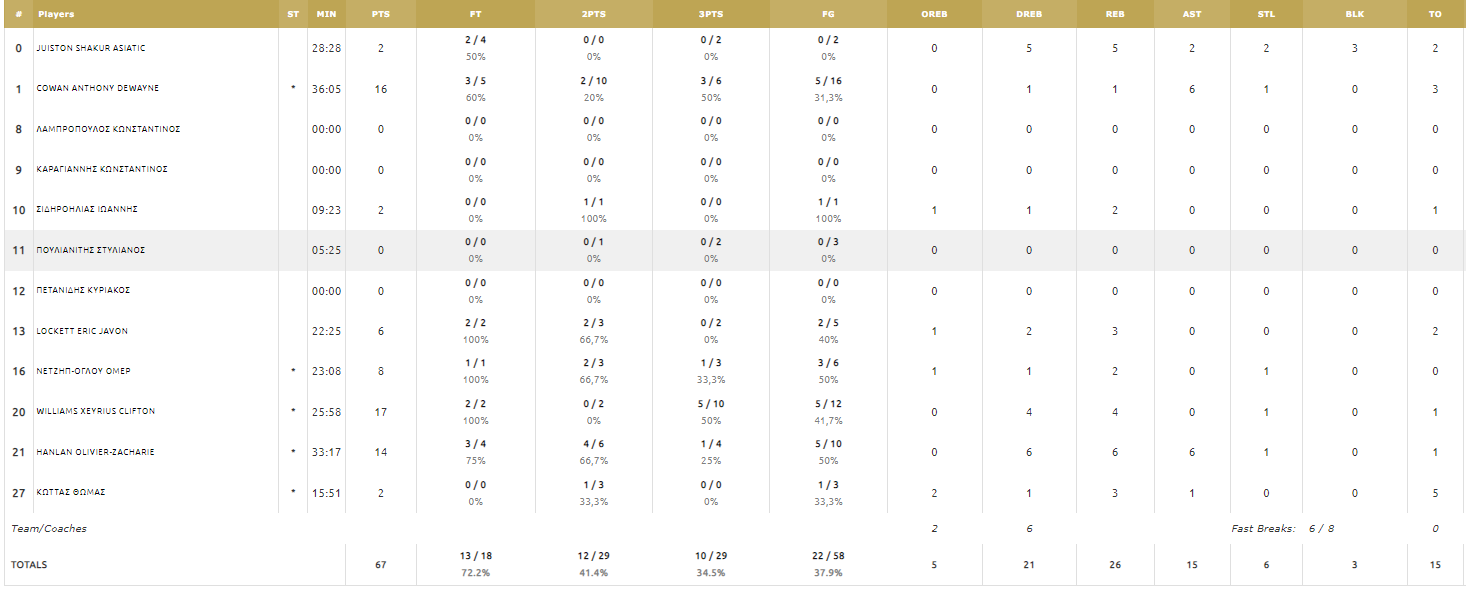Click the BLK column header
The height and width of the screenshot is (589, 1466).
point(1354,14)
